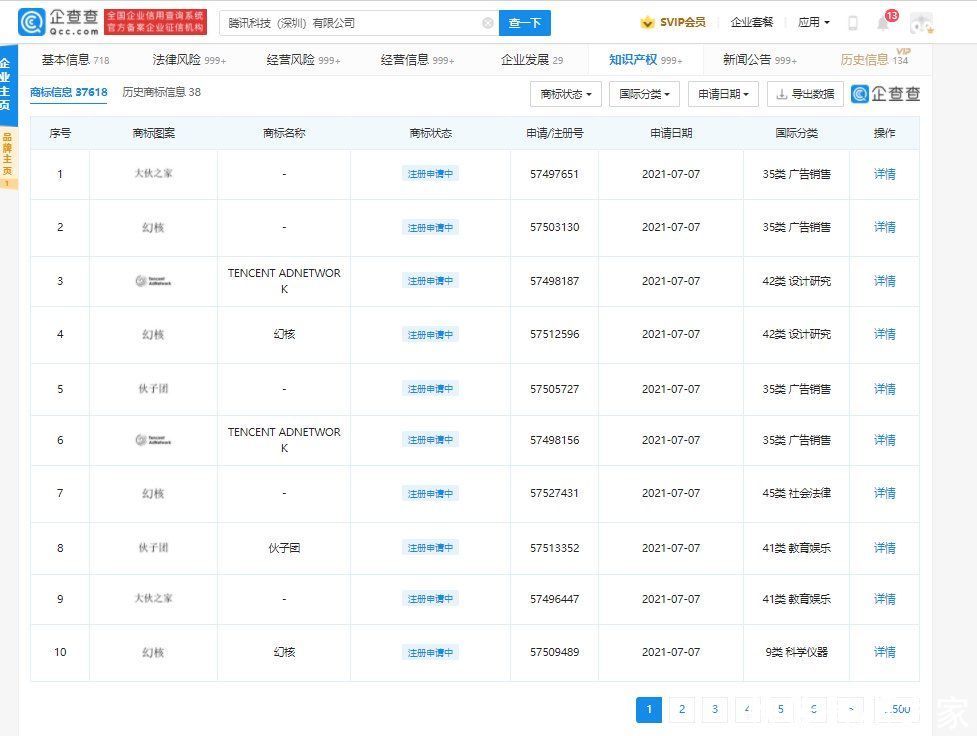
Task: Click 9类 科学仪器 cell in row 10
Action: [x=796, y=652]
